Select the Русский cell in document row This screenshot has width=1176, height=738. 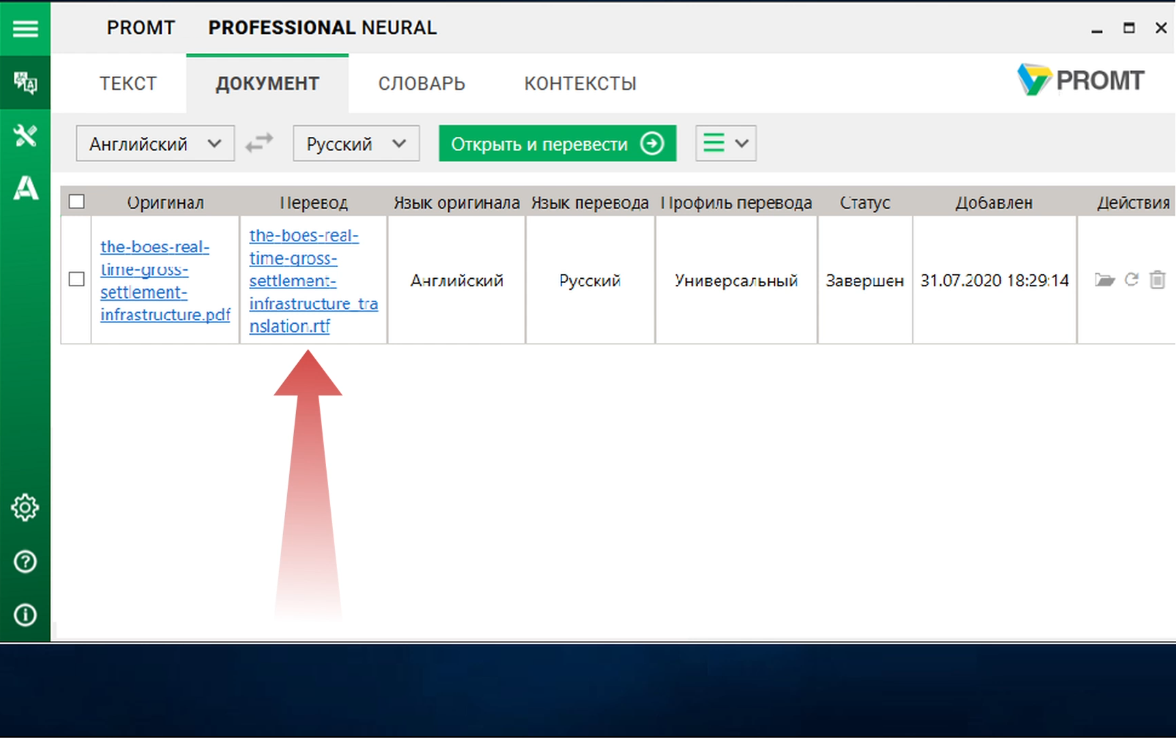(590, 280)
